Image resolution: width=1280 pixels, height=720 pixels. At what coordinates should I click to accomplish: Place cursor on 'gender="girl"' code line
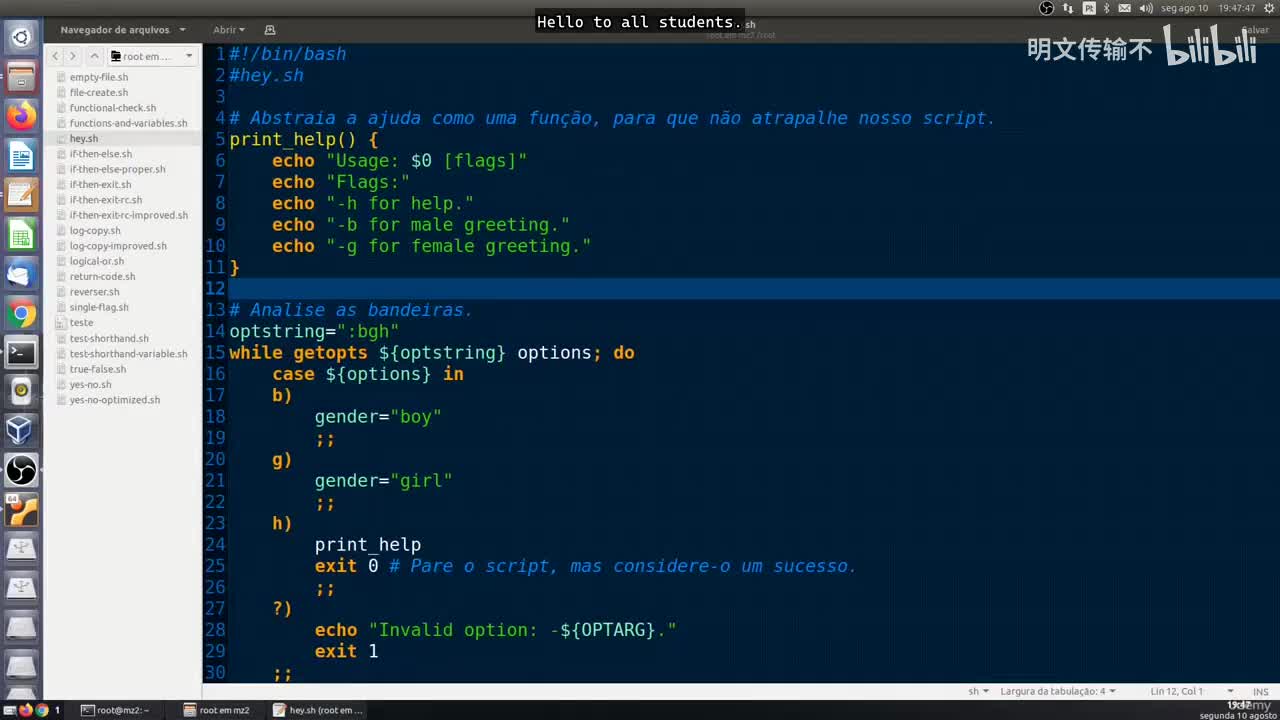(x=383, y=481)
